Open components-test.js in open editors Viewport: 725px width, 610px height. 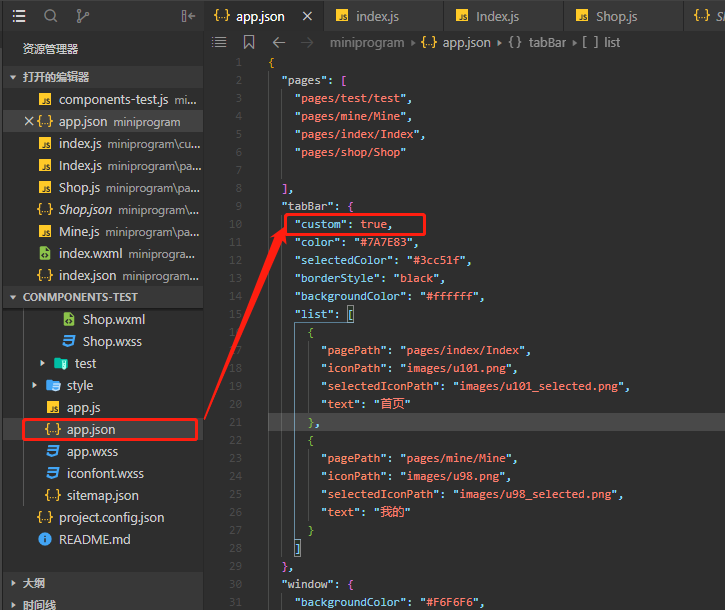click(x=103, y=99)
